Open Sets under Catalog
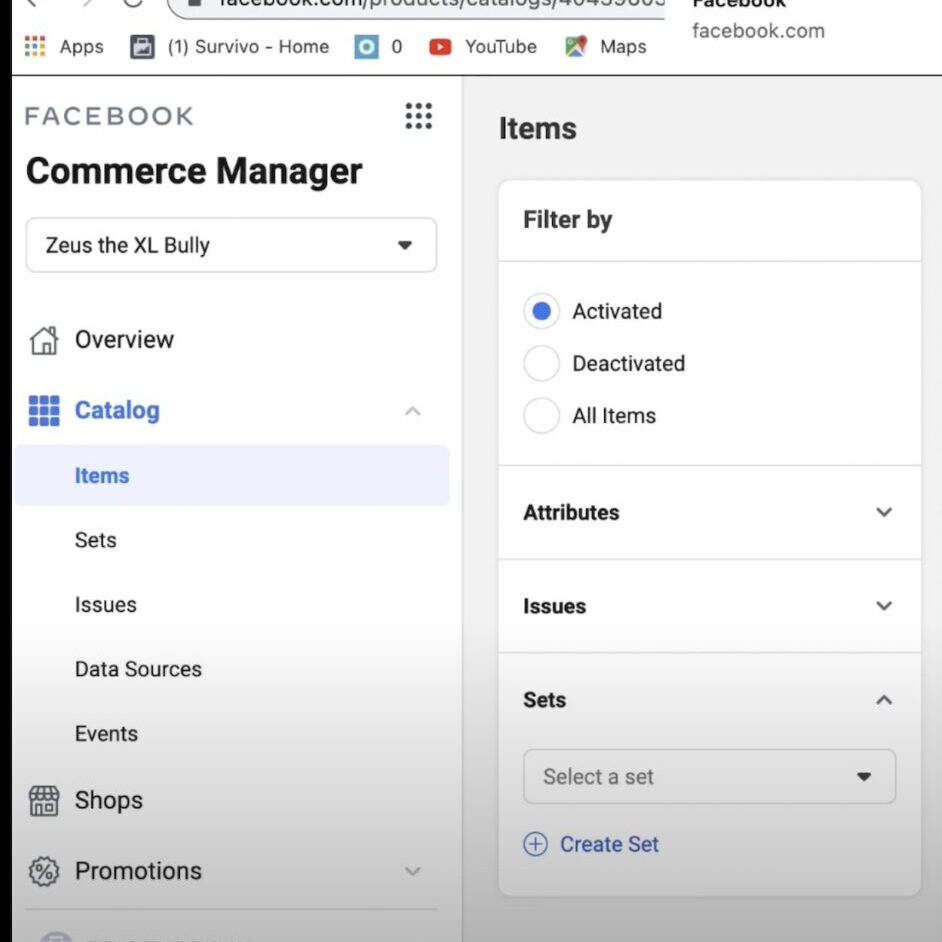Viewport: 942px width, 942px height. coord(96,540)
